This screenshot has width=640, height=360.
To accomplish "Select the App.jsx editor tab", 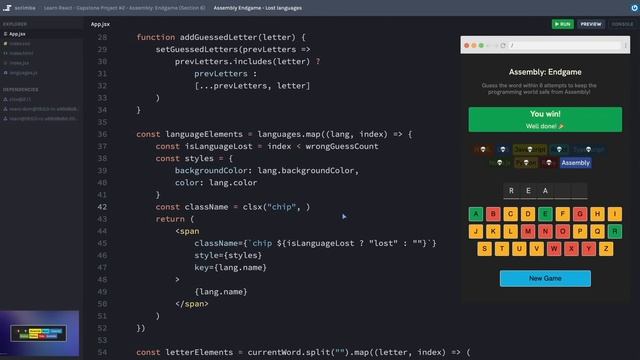I will tap(100, 24).
